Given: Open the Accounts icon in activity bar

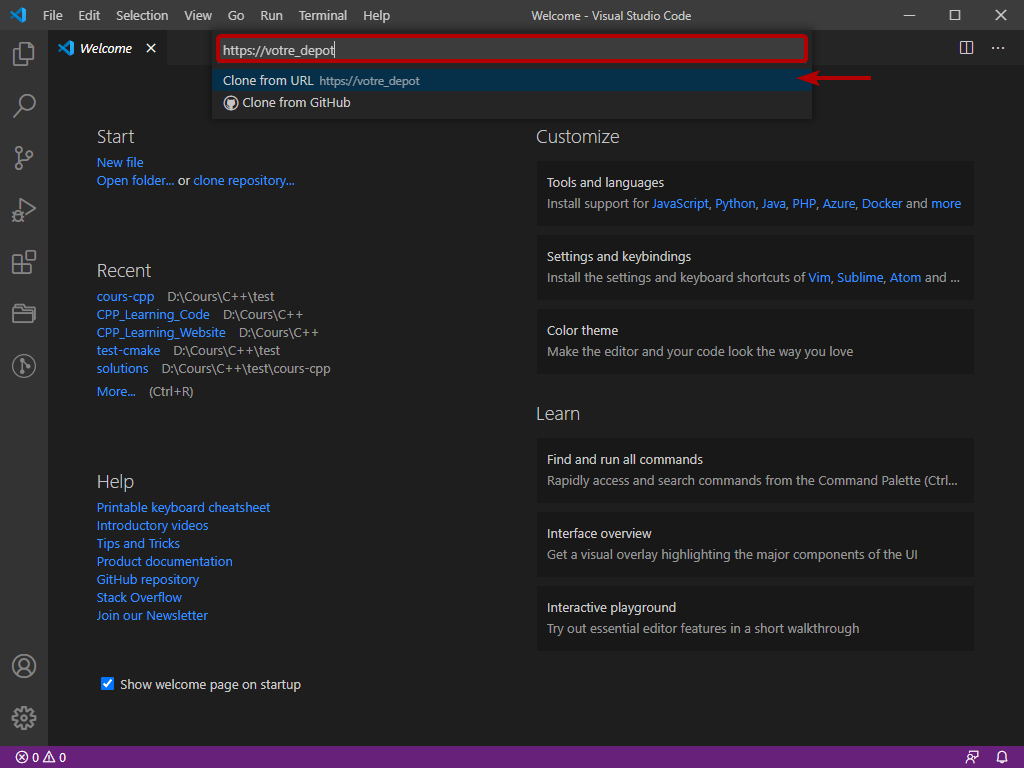Looking at the screenshot, I should pos(24,666).
